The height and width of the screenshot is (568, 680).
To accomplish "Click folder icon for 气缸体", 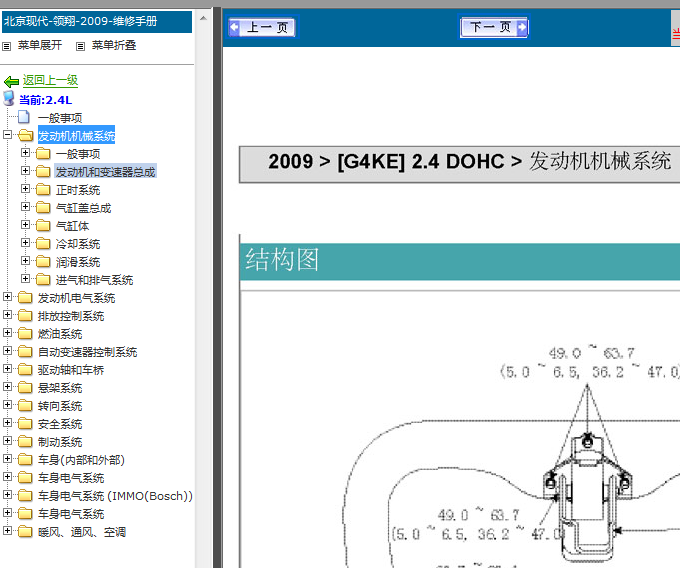I will click(43, 225).
